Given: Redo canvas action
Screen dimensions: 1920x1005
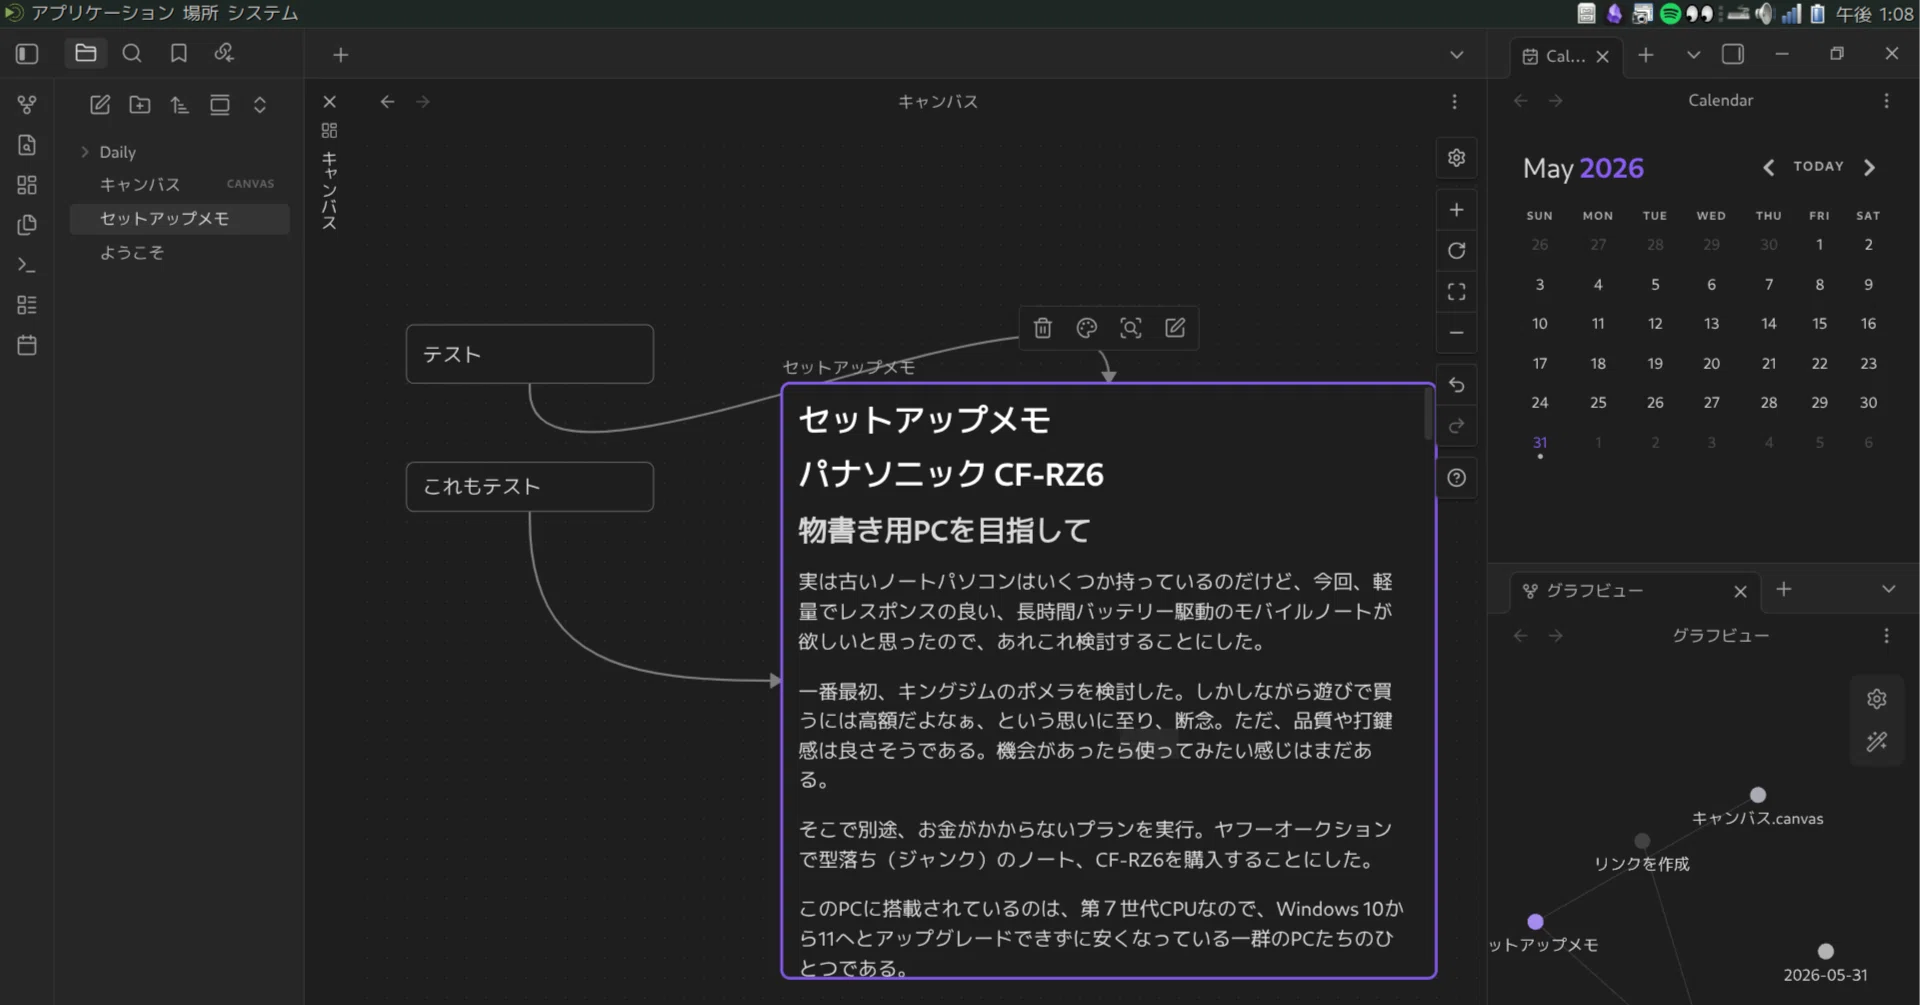Looking at the screenshot, I should coord(1456,426).
